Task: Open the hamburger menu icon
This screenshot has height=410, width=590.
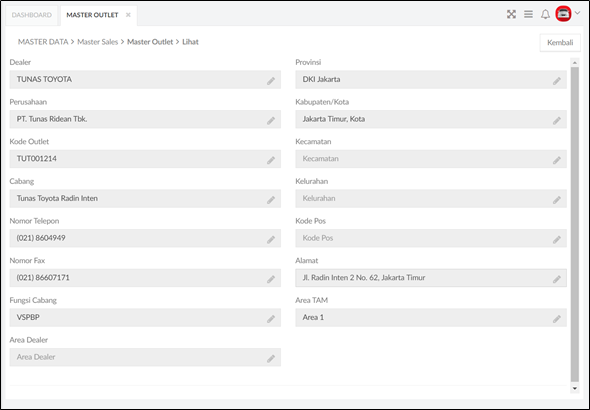Action: (x=528, y=14)
